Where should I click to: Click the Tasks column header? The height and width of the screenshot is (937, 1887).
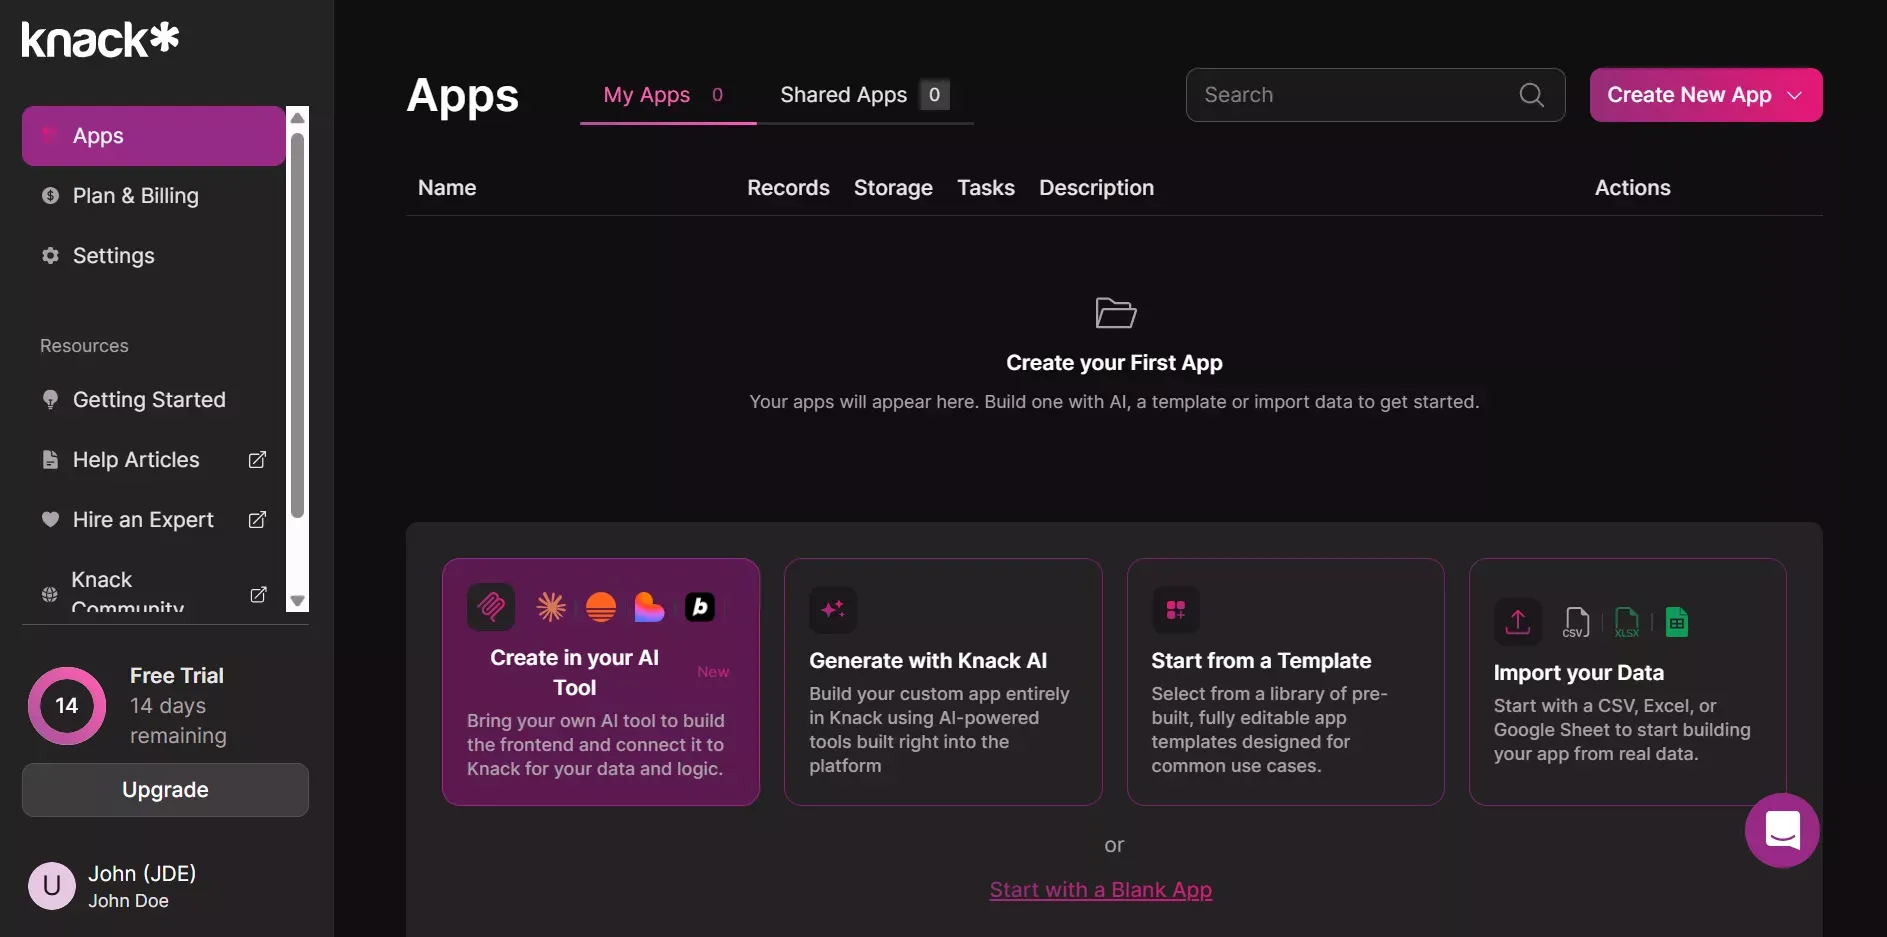pos(986,188)
